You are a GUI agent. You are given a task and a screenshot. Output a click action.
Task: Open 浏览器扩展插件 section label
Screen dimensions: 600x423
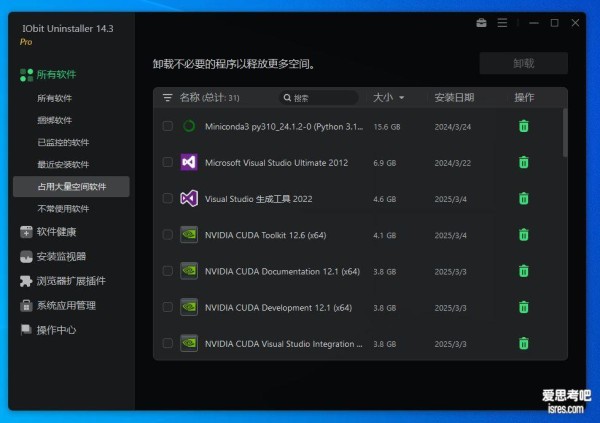pos(71,281)
